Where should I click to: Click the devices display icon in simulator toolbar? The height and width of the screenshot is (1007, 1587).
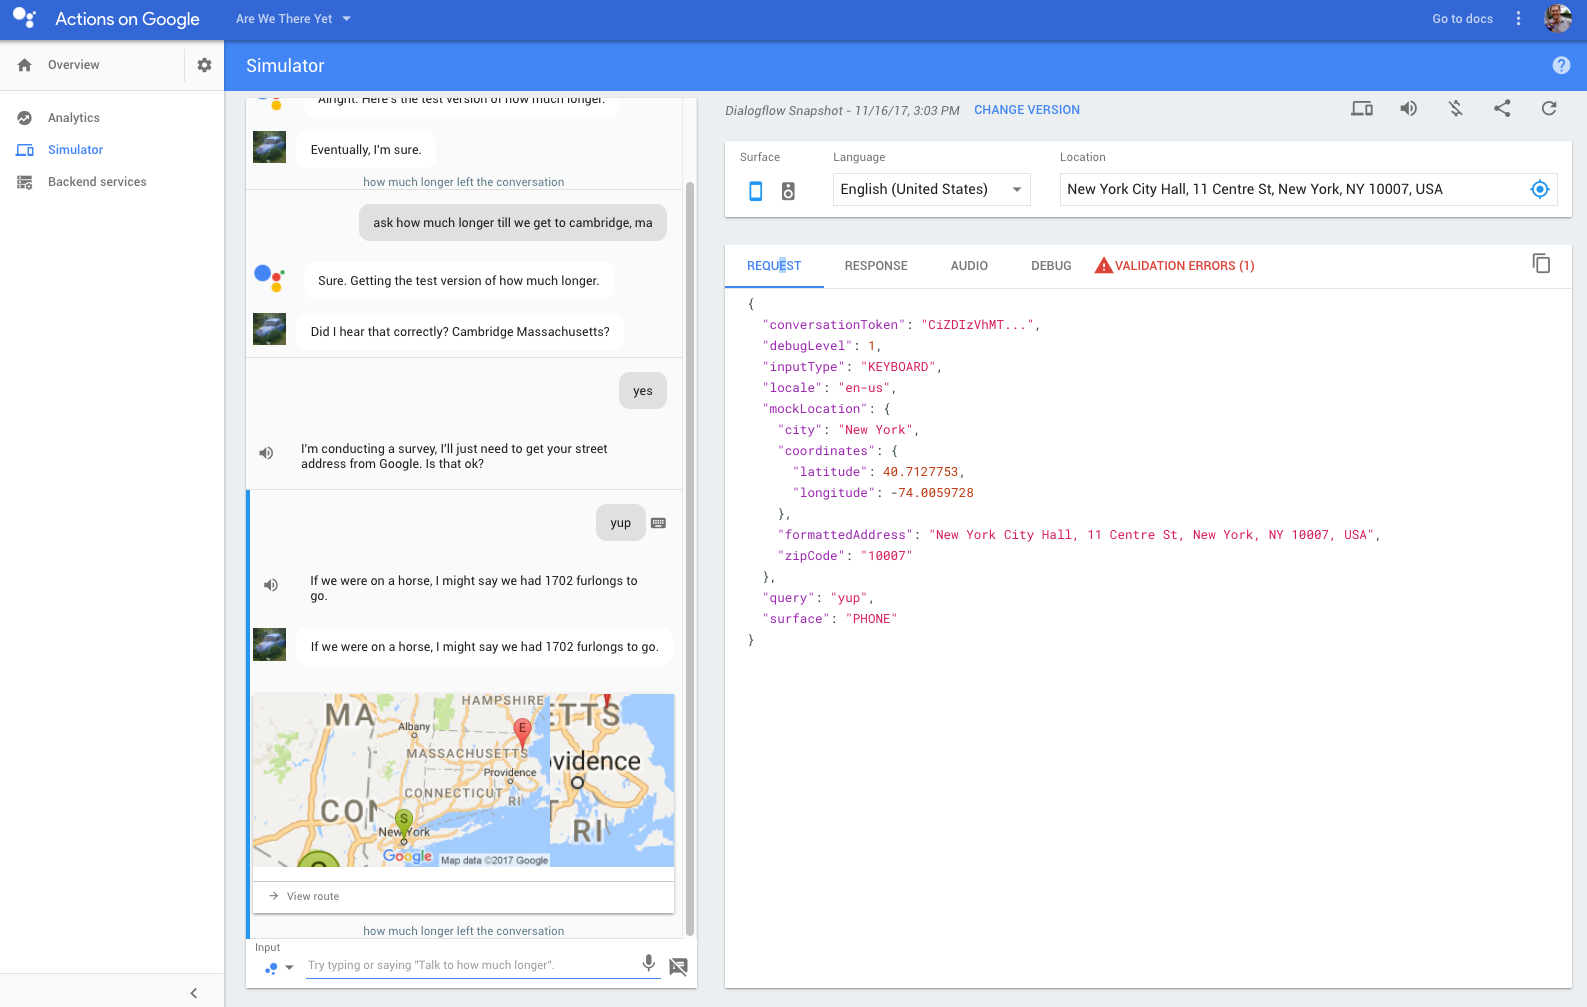(x=1362, y=109)
